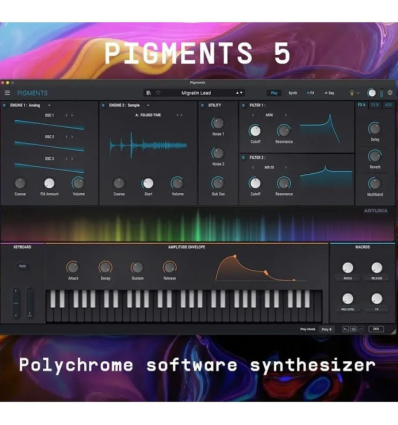The height and width of the screenshot is (425, 398).
Task: Click the lightbulb sound design tips icon
Action: [x=351, y=93]
